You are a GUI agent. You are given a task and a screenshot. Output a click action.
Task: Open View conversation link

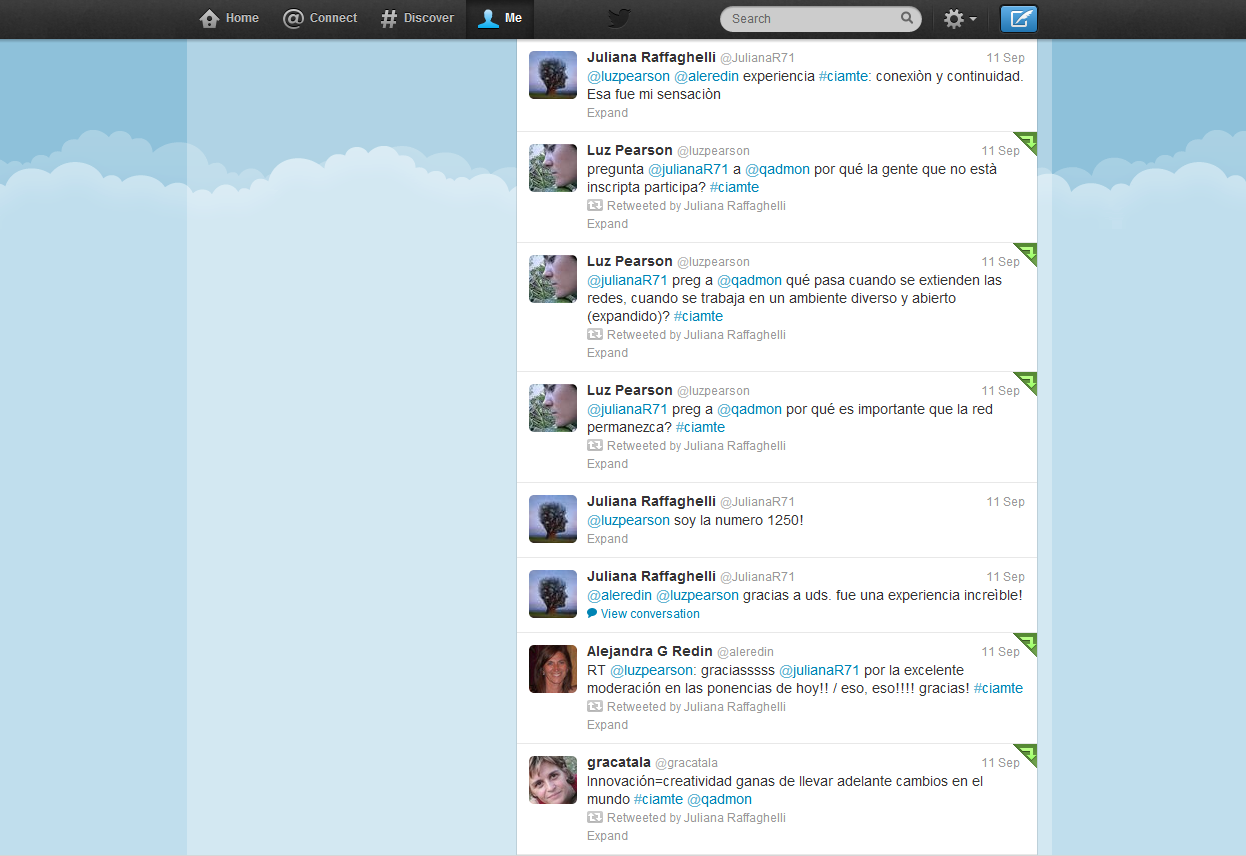point(650,614)
